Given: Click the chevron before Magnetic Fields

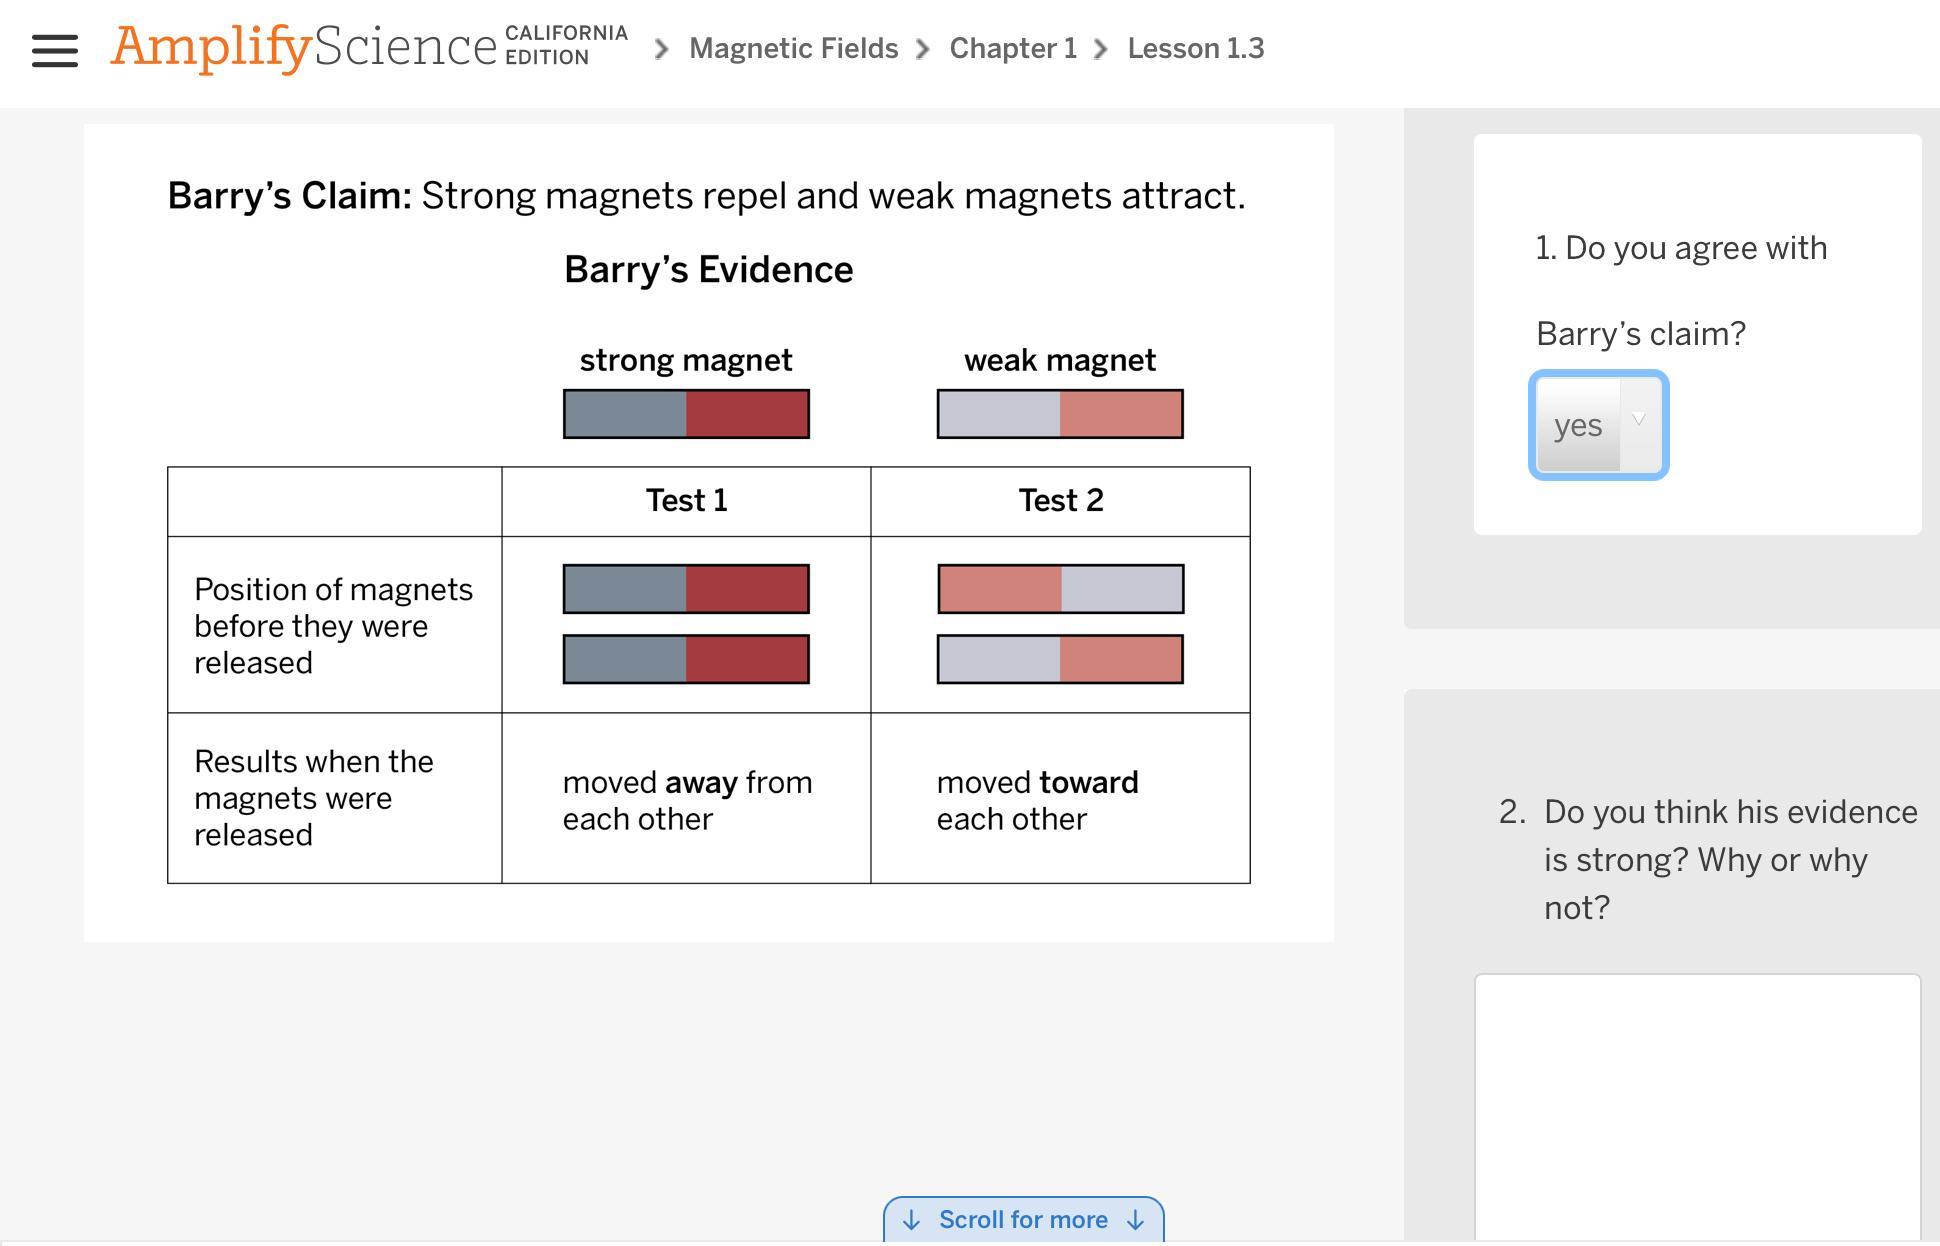Looking at the screenshot, I should pos(661,49).
